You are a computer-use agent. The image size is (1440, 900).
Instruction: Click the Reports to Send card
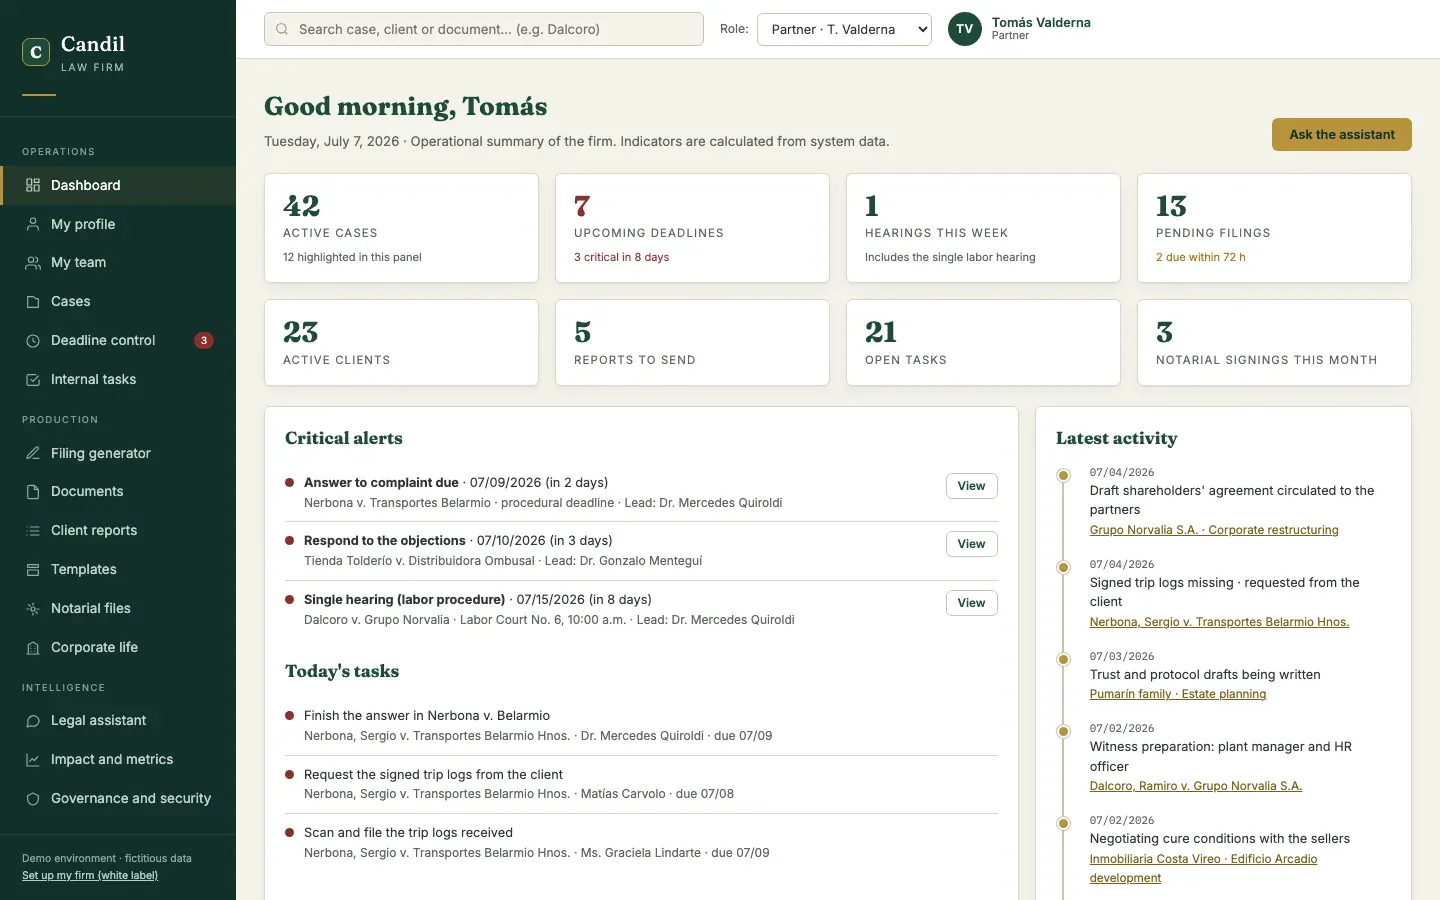pos(692,342)
